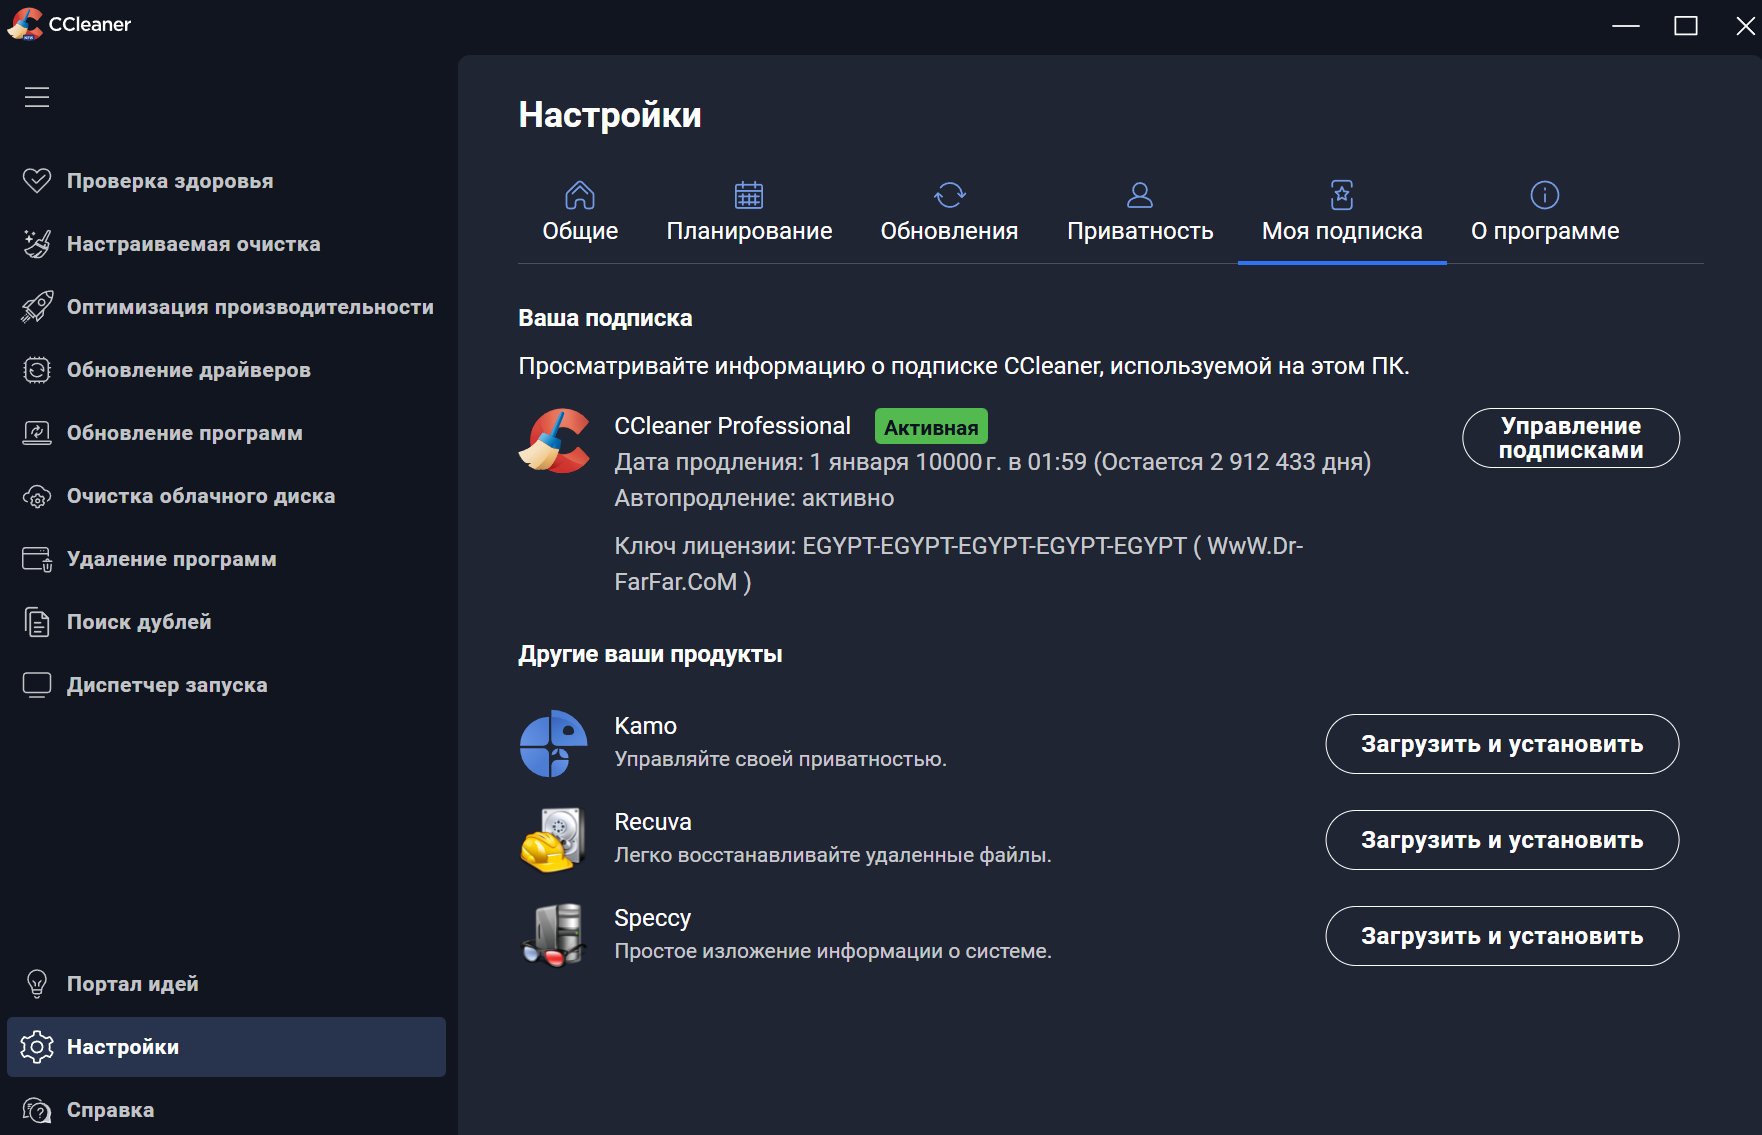Open the О программе tab
This screenshot has width=1762, height=1135.
[1544, 213]
